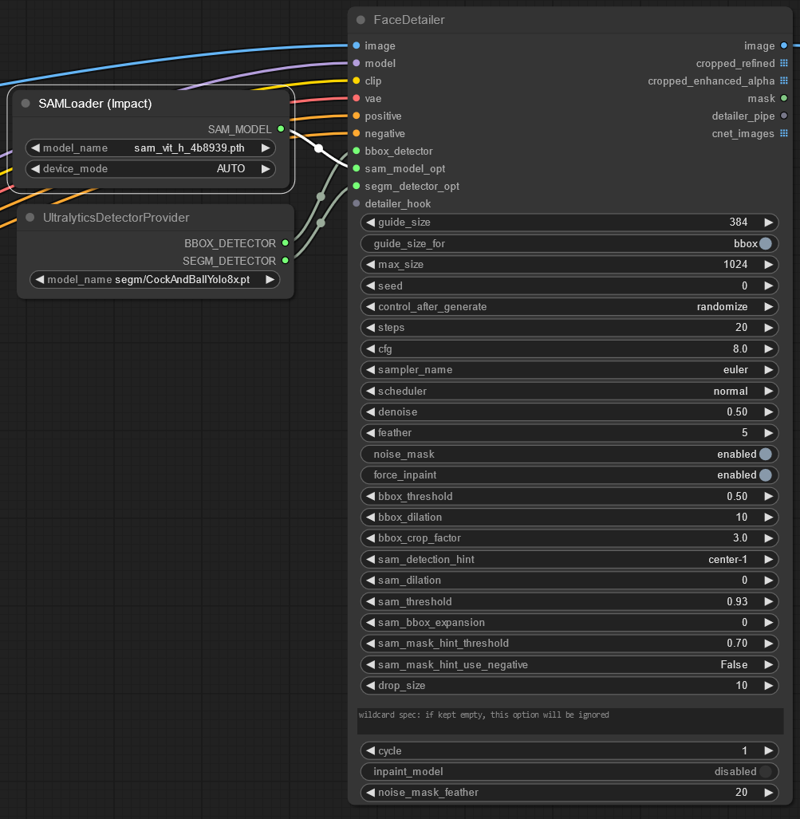Screen dimensions: 800x819
Task: Click the BBOX_DETECTOR output port
Action: (285, 243)
